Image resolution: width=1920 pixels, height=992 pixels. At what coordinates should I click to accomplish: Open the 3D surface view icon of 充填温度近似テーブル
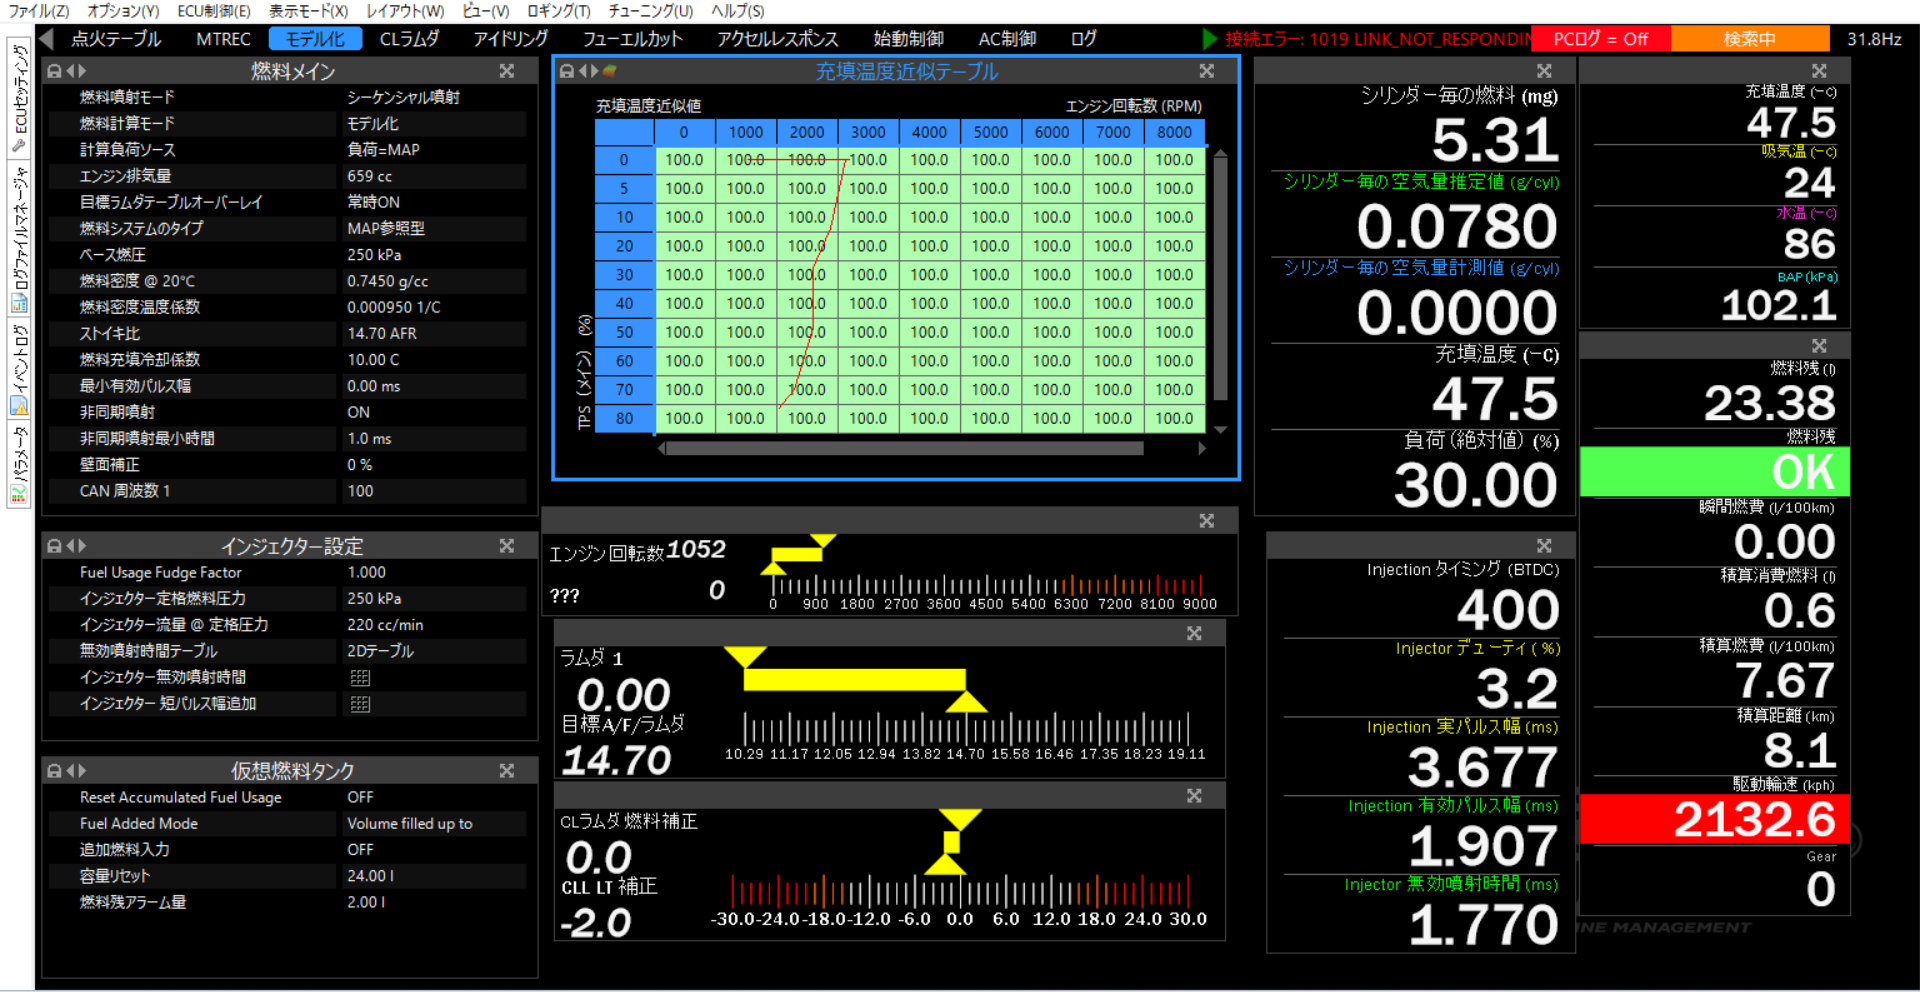tap(609, 71)
